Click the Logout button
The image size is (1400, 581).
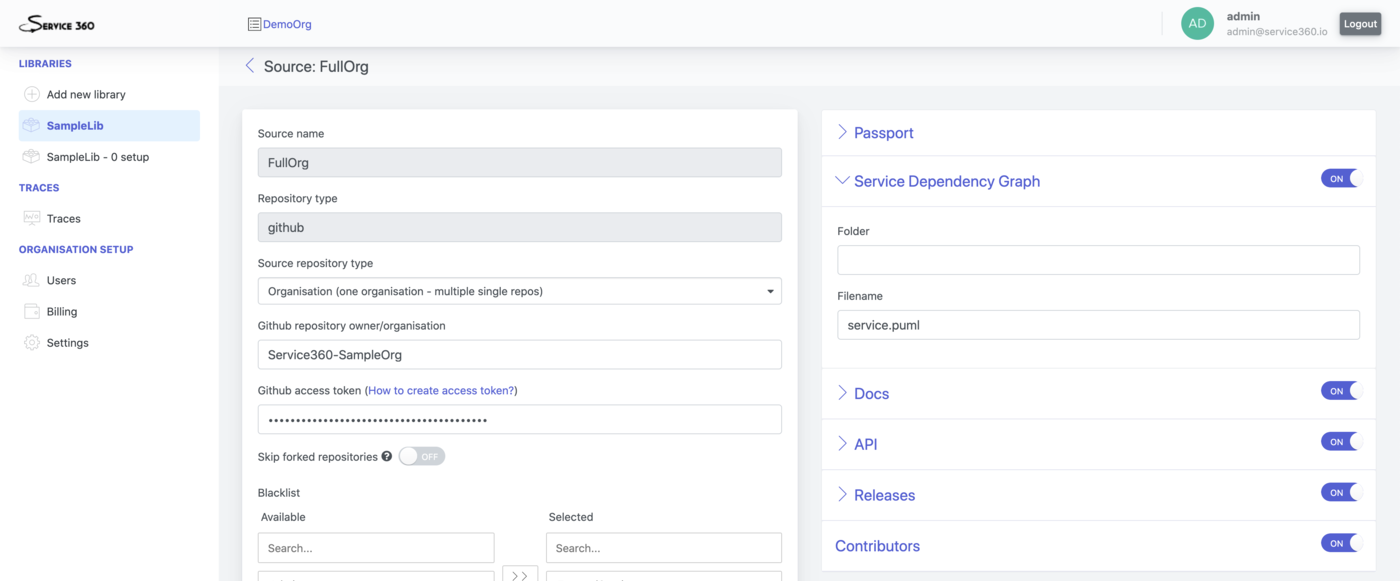click(x=1360, y=24)
